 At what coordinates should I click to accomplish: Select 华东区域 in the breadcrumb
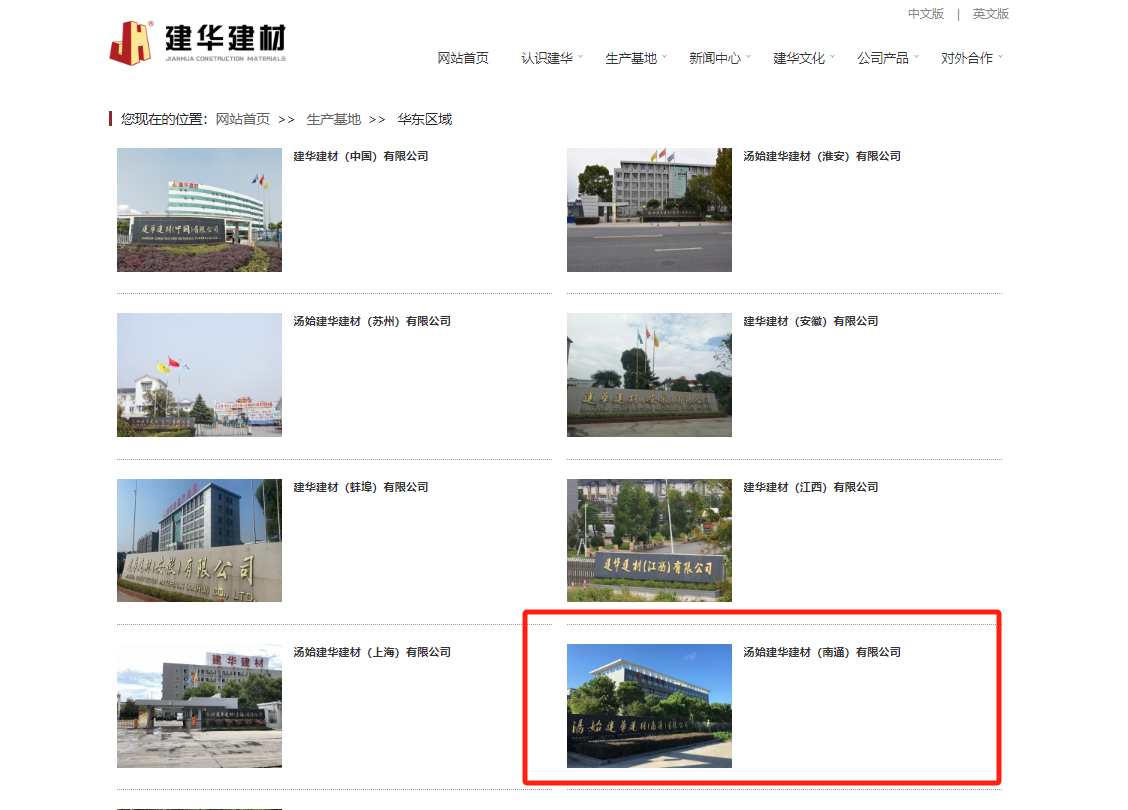click(424, 119)
